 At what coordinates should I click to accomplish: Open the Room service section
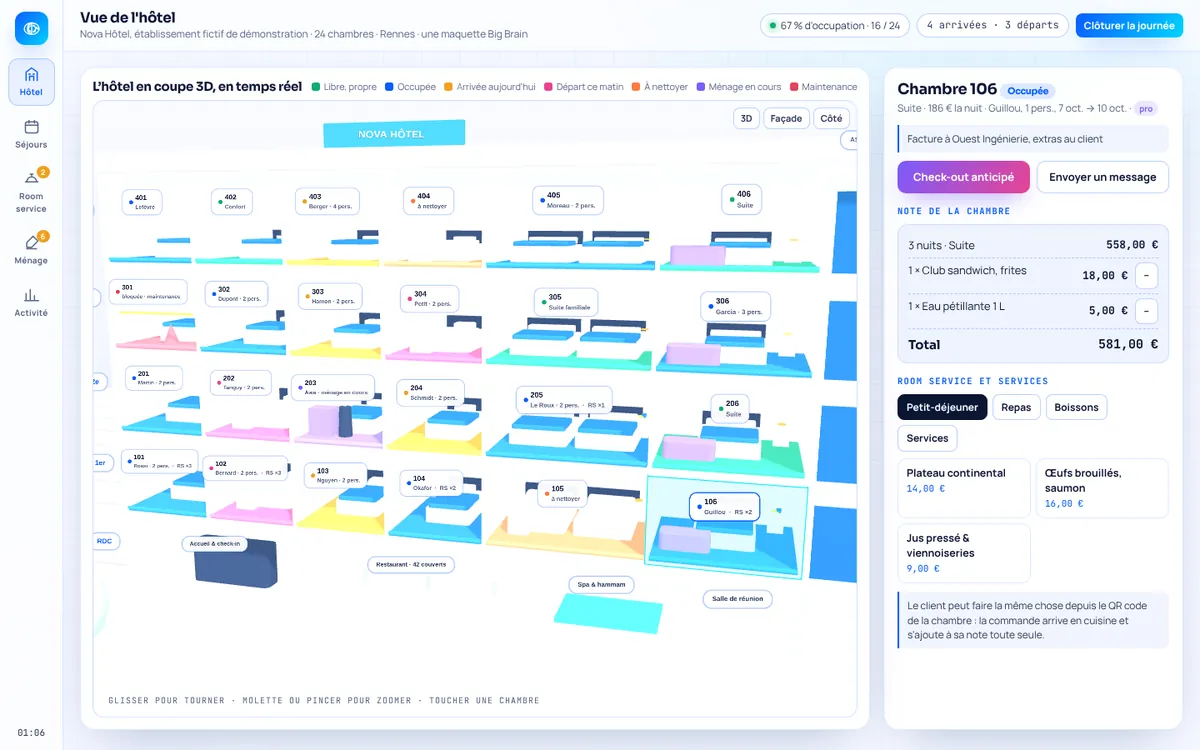[31, 190]
